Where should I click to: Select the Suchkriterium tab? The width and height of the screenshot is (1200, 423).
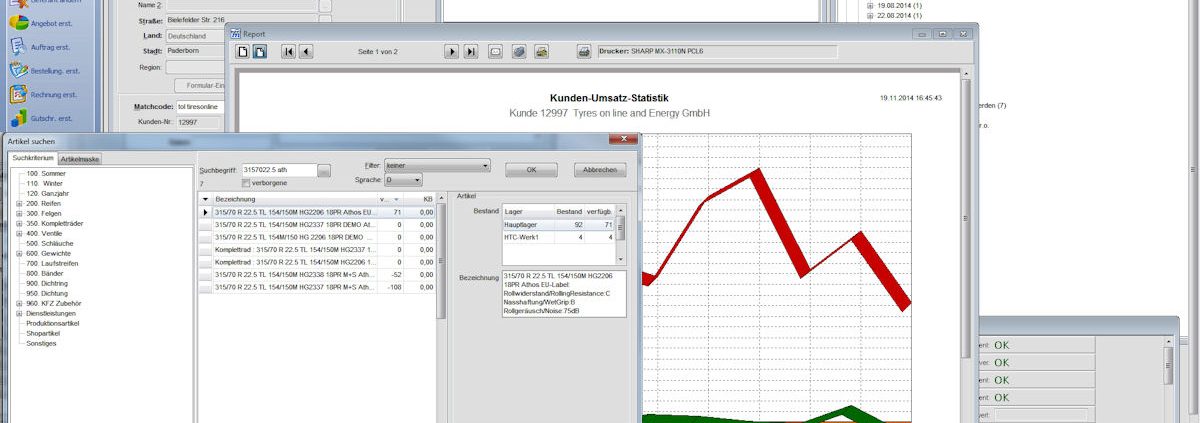(x=31, y=159)
